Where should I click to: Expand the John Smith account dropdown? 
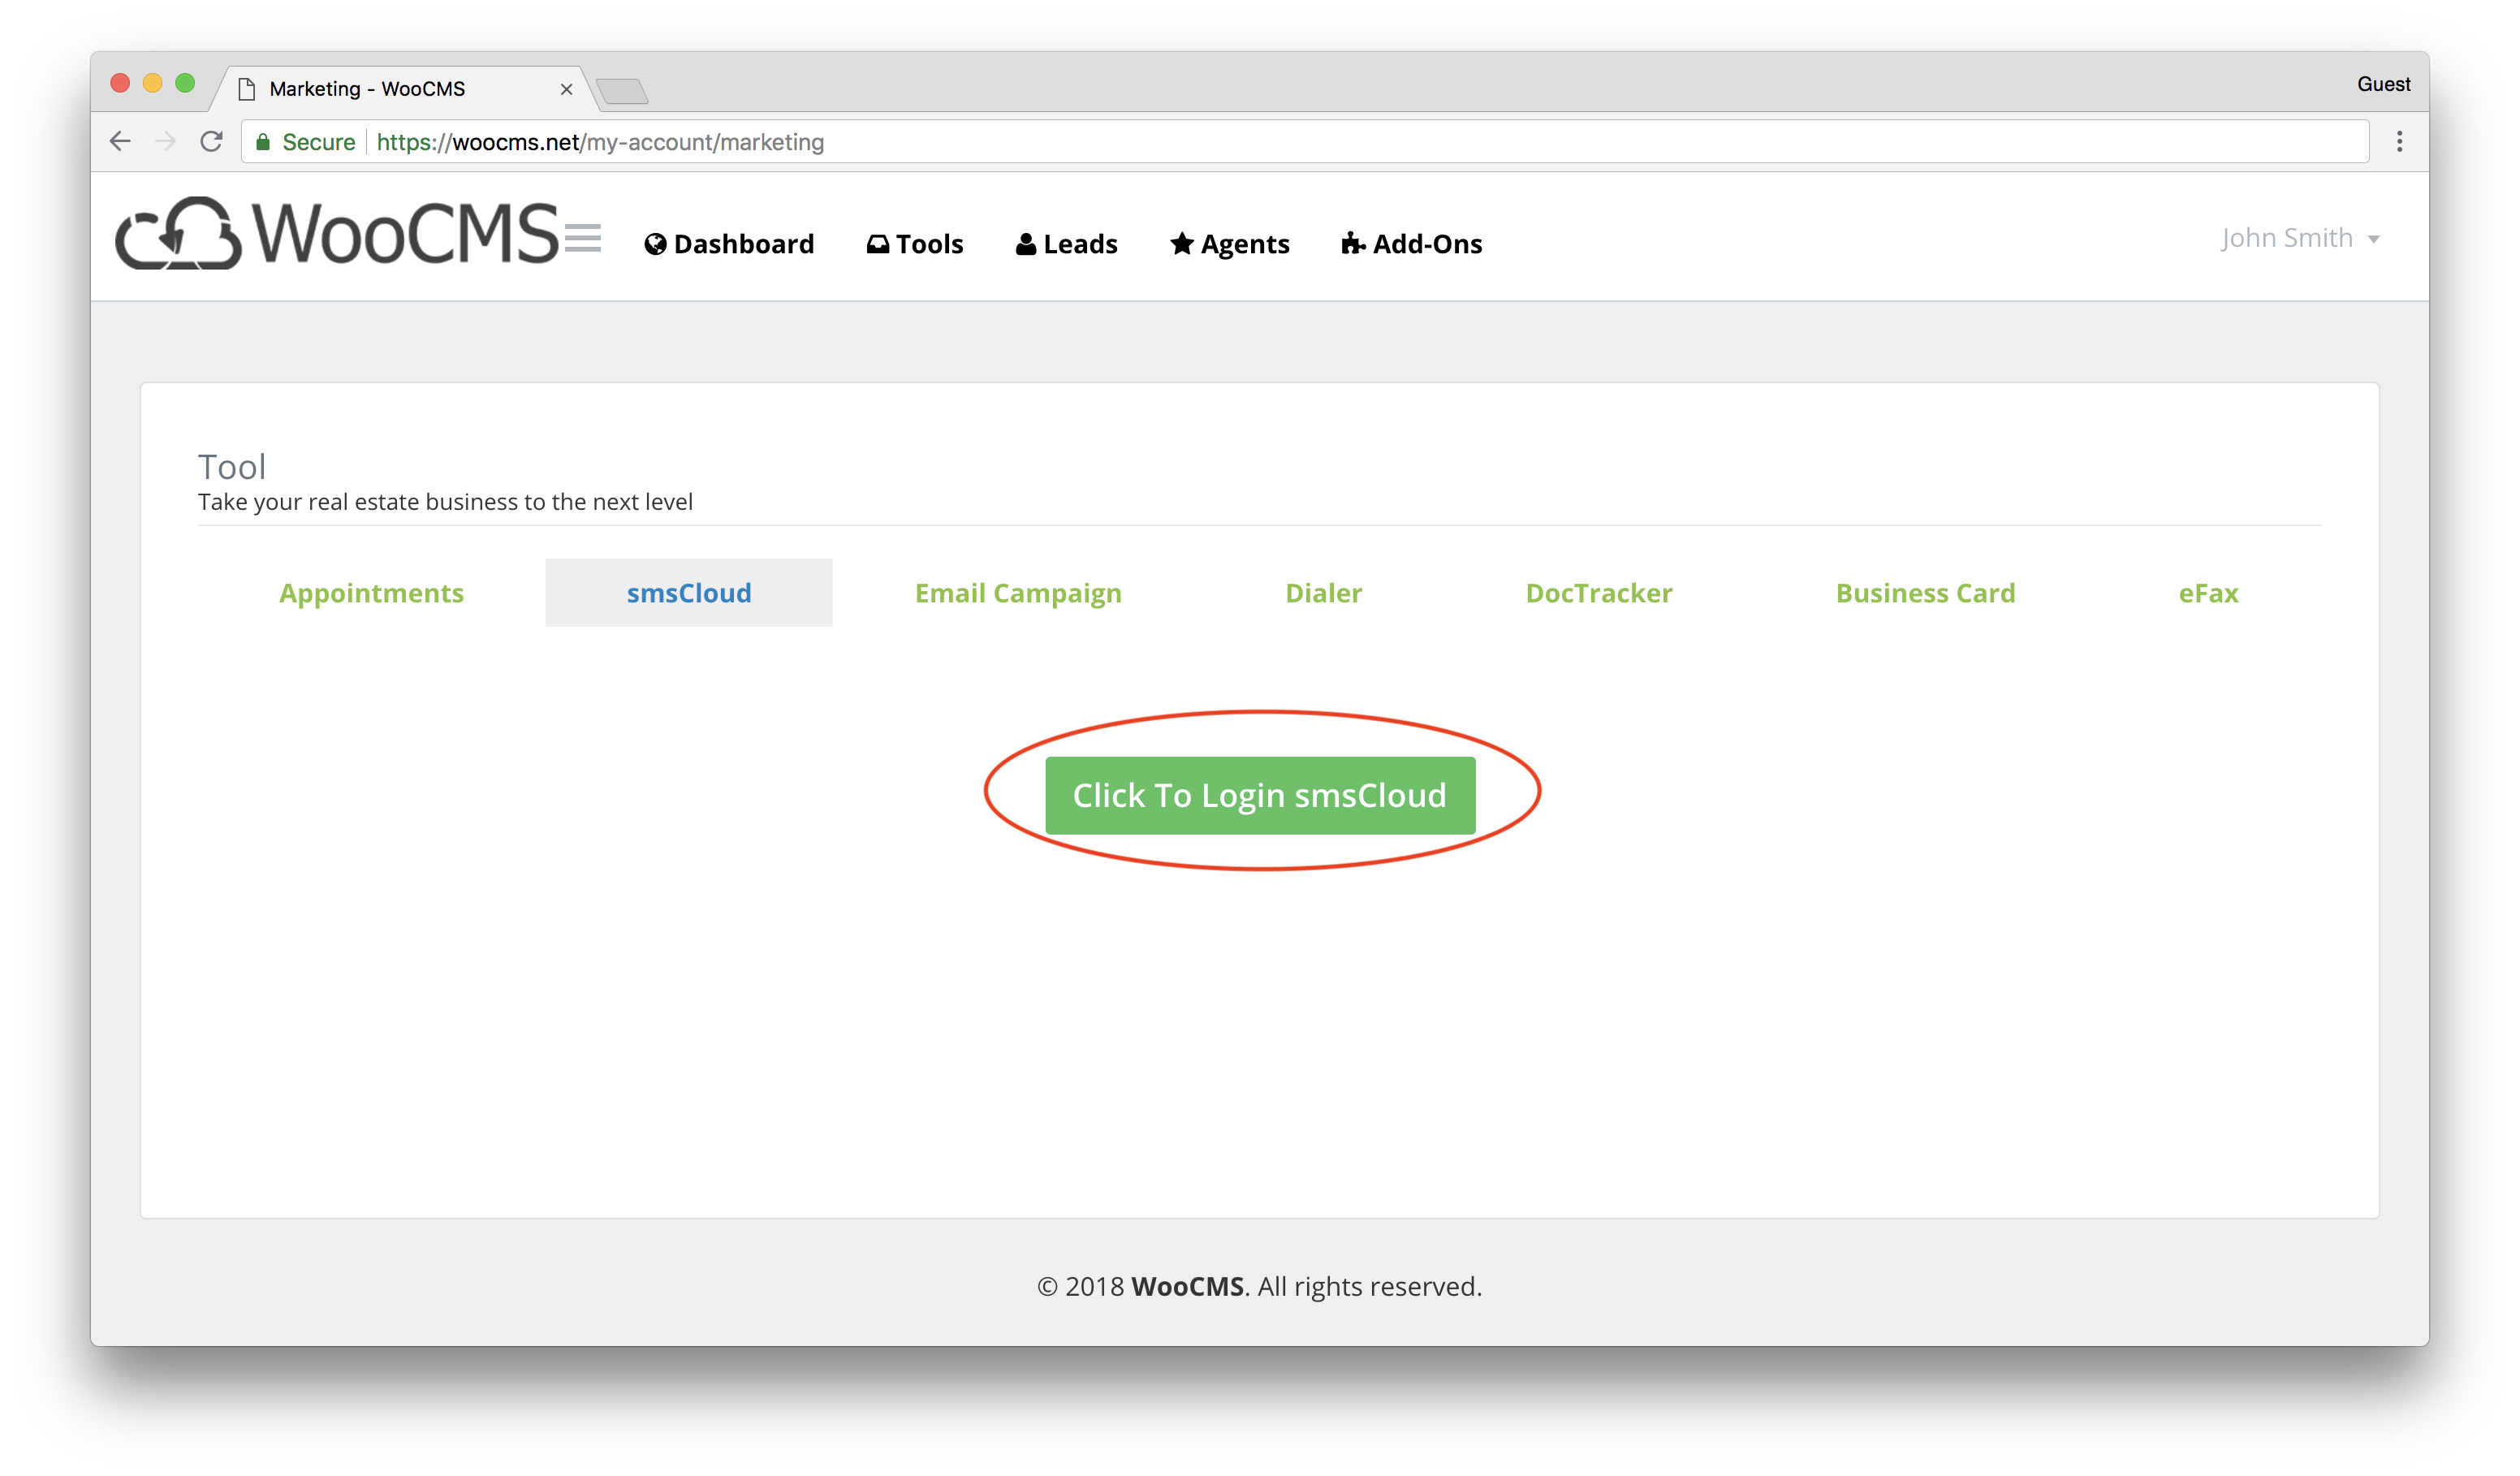click(2299, 238)
